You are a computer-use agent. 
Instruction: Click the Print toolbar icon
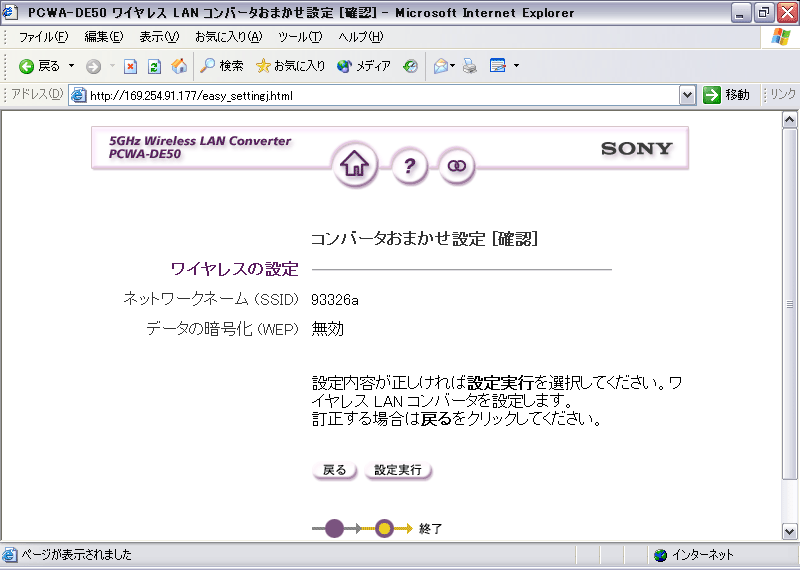[x=470, y=66]
